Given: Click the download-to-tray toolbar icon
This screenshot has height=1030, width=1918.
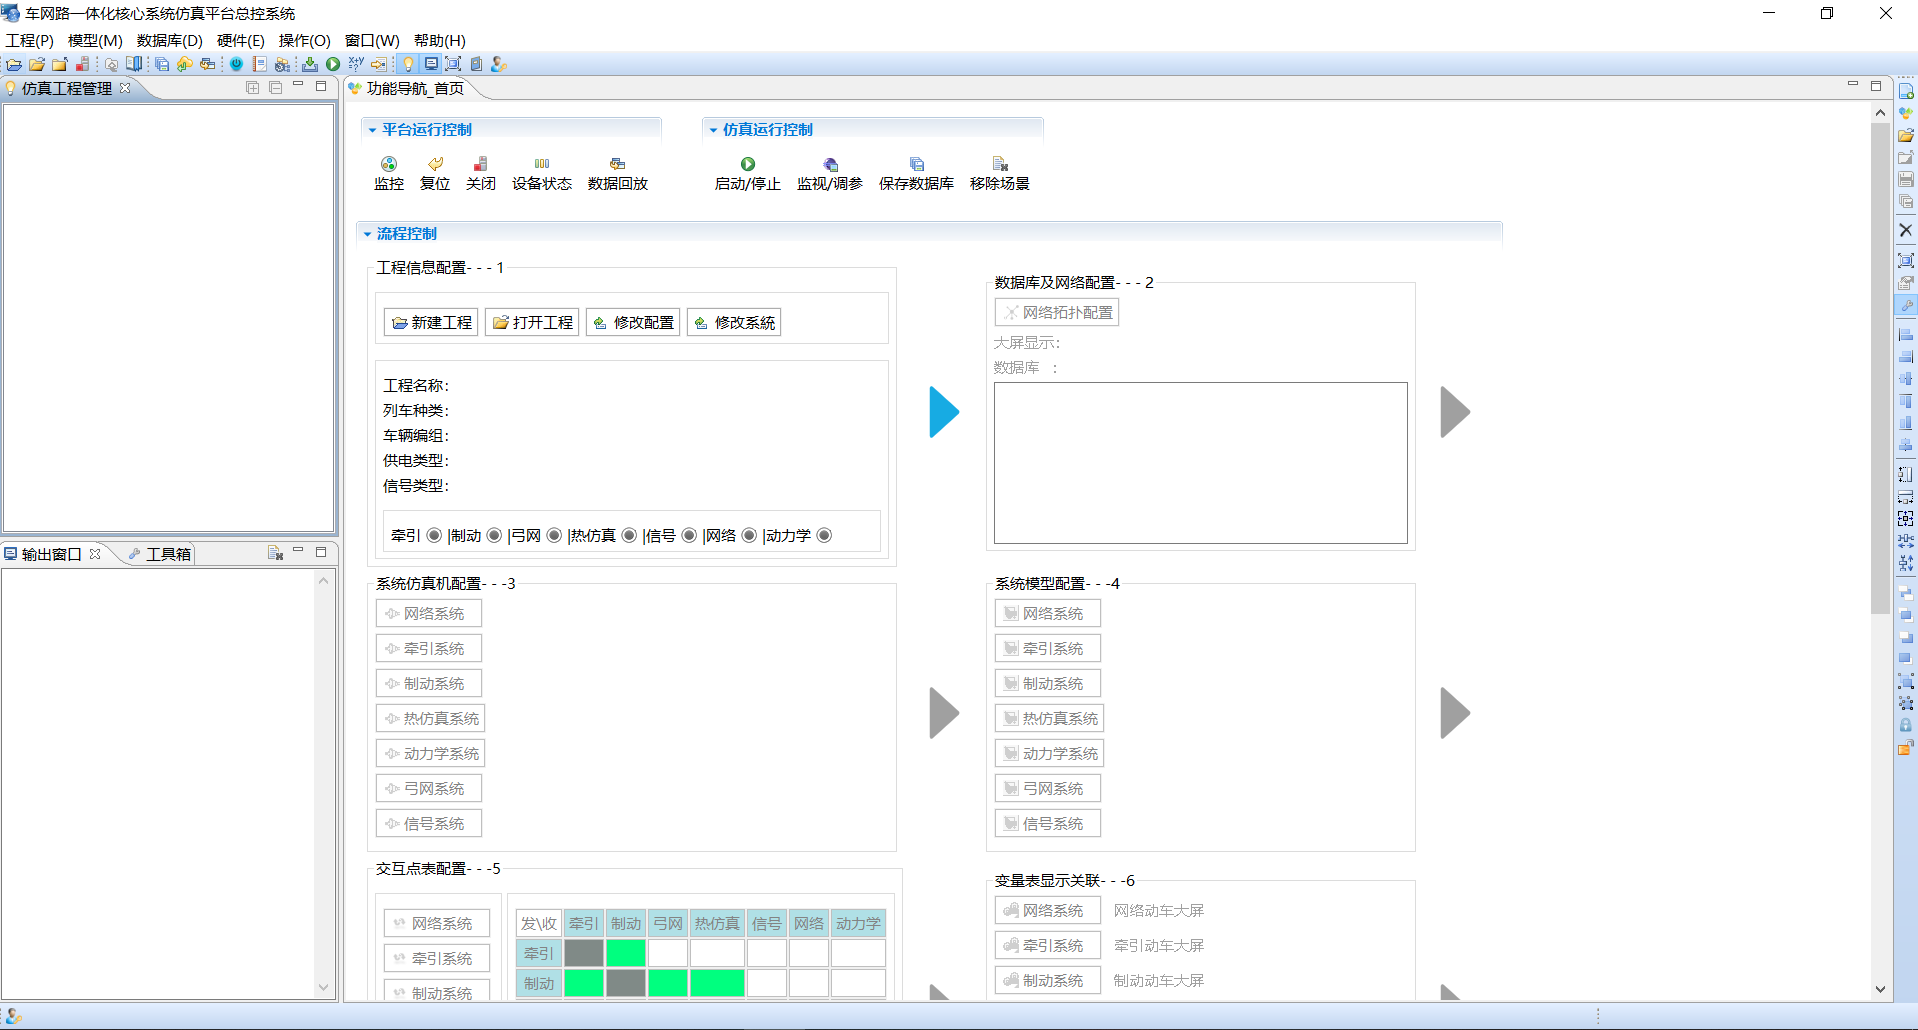Looking at the screenshot, I should 310,64.
